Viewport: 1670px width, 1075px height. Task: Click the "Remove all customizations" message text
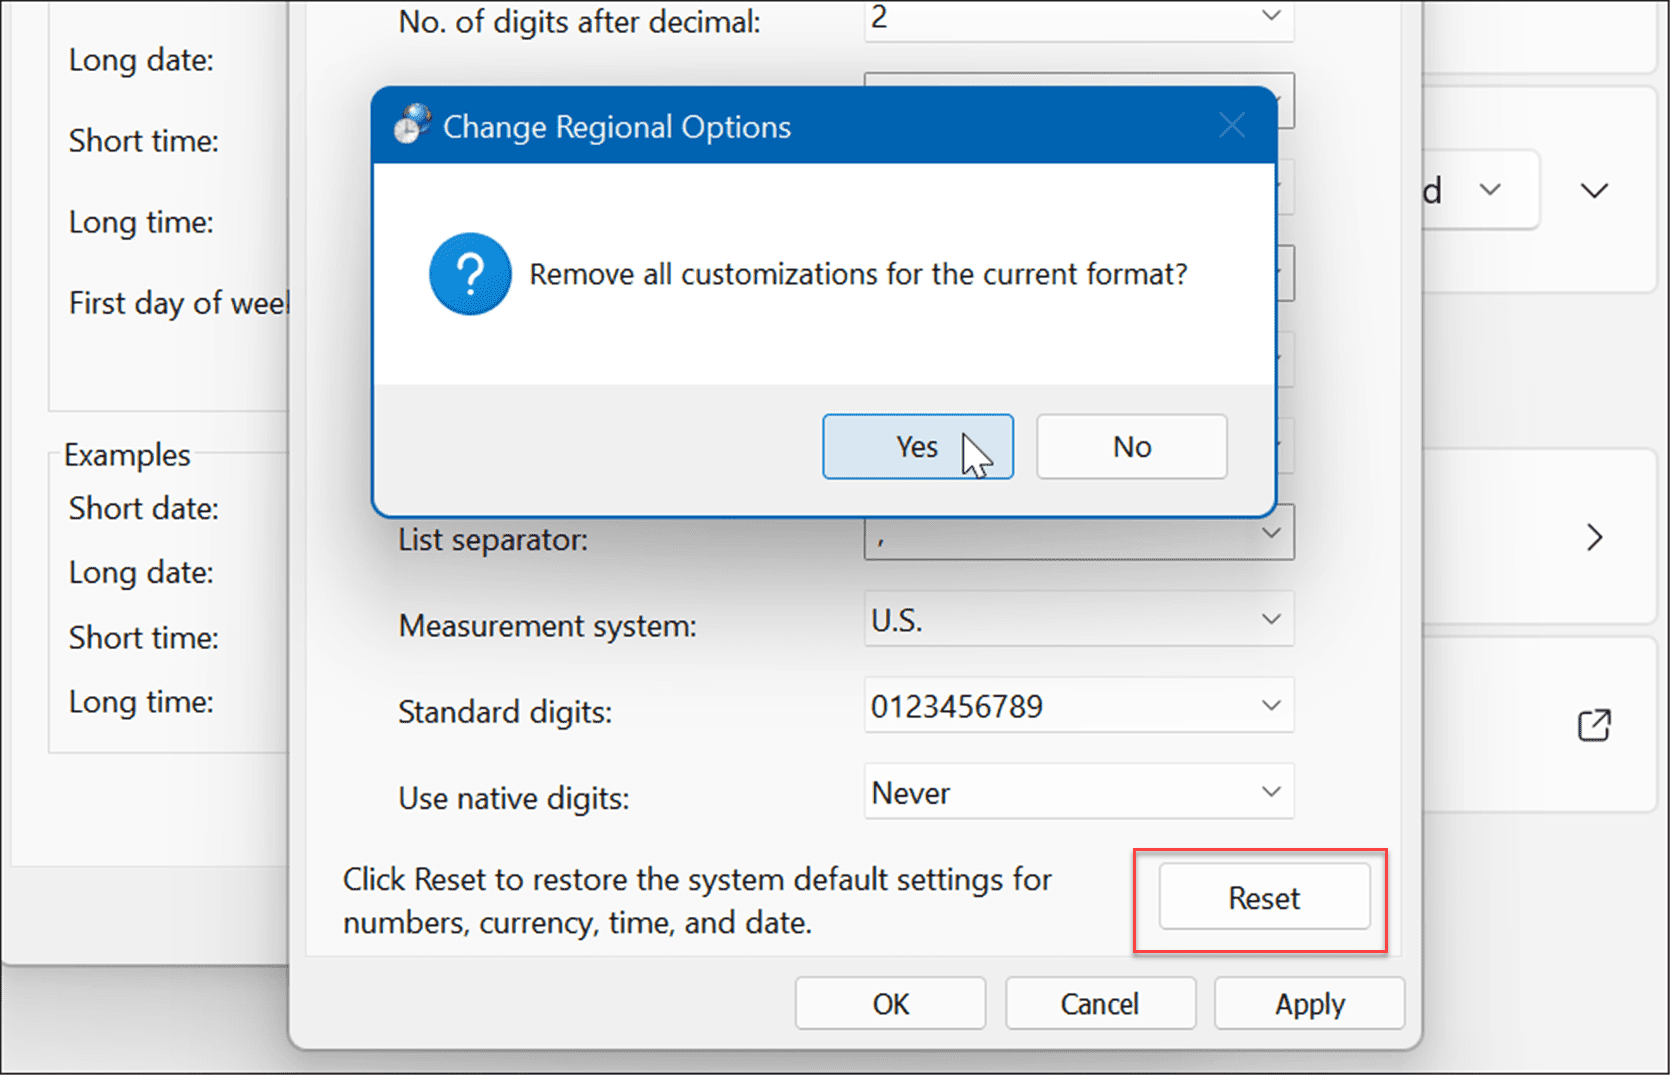[x=858, y=274]
